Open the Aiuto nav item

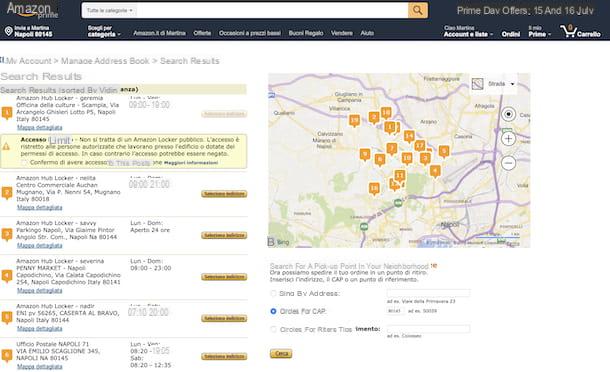coord(367,33)
